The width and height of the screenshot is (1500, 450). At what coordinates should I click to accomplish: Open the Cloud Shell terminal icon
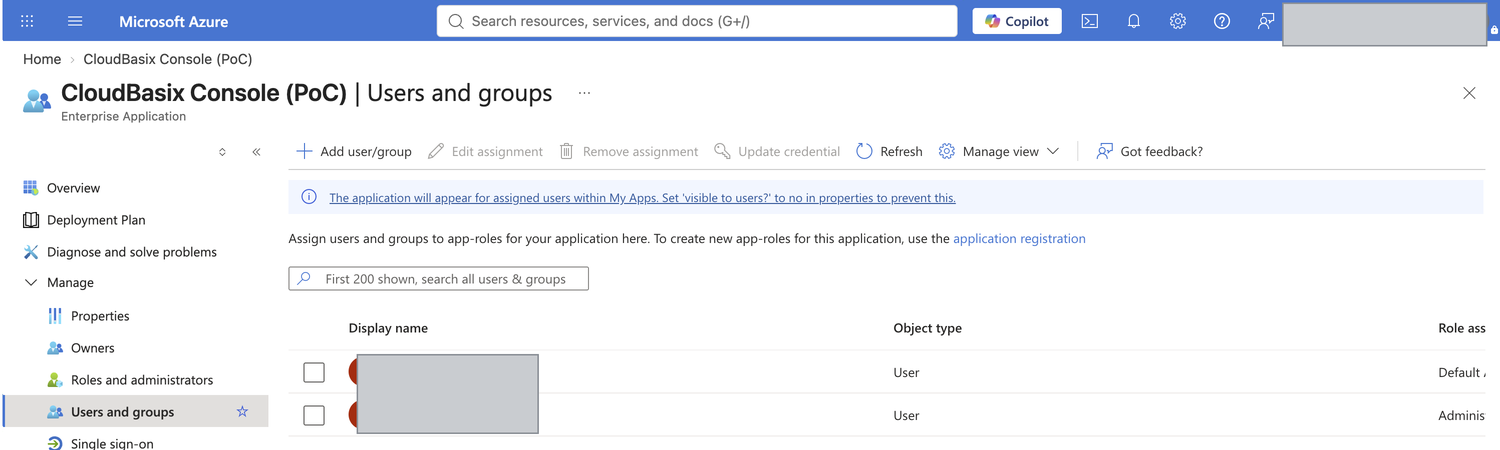1090,21
